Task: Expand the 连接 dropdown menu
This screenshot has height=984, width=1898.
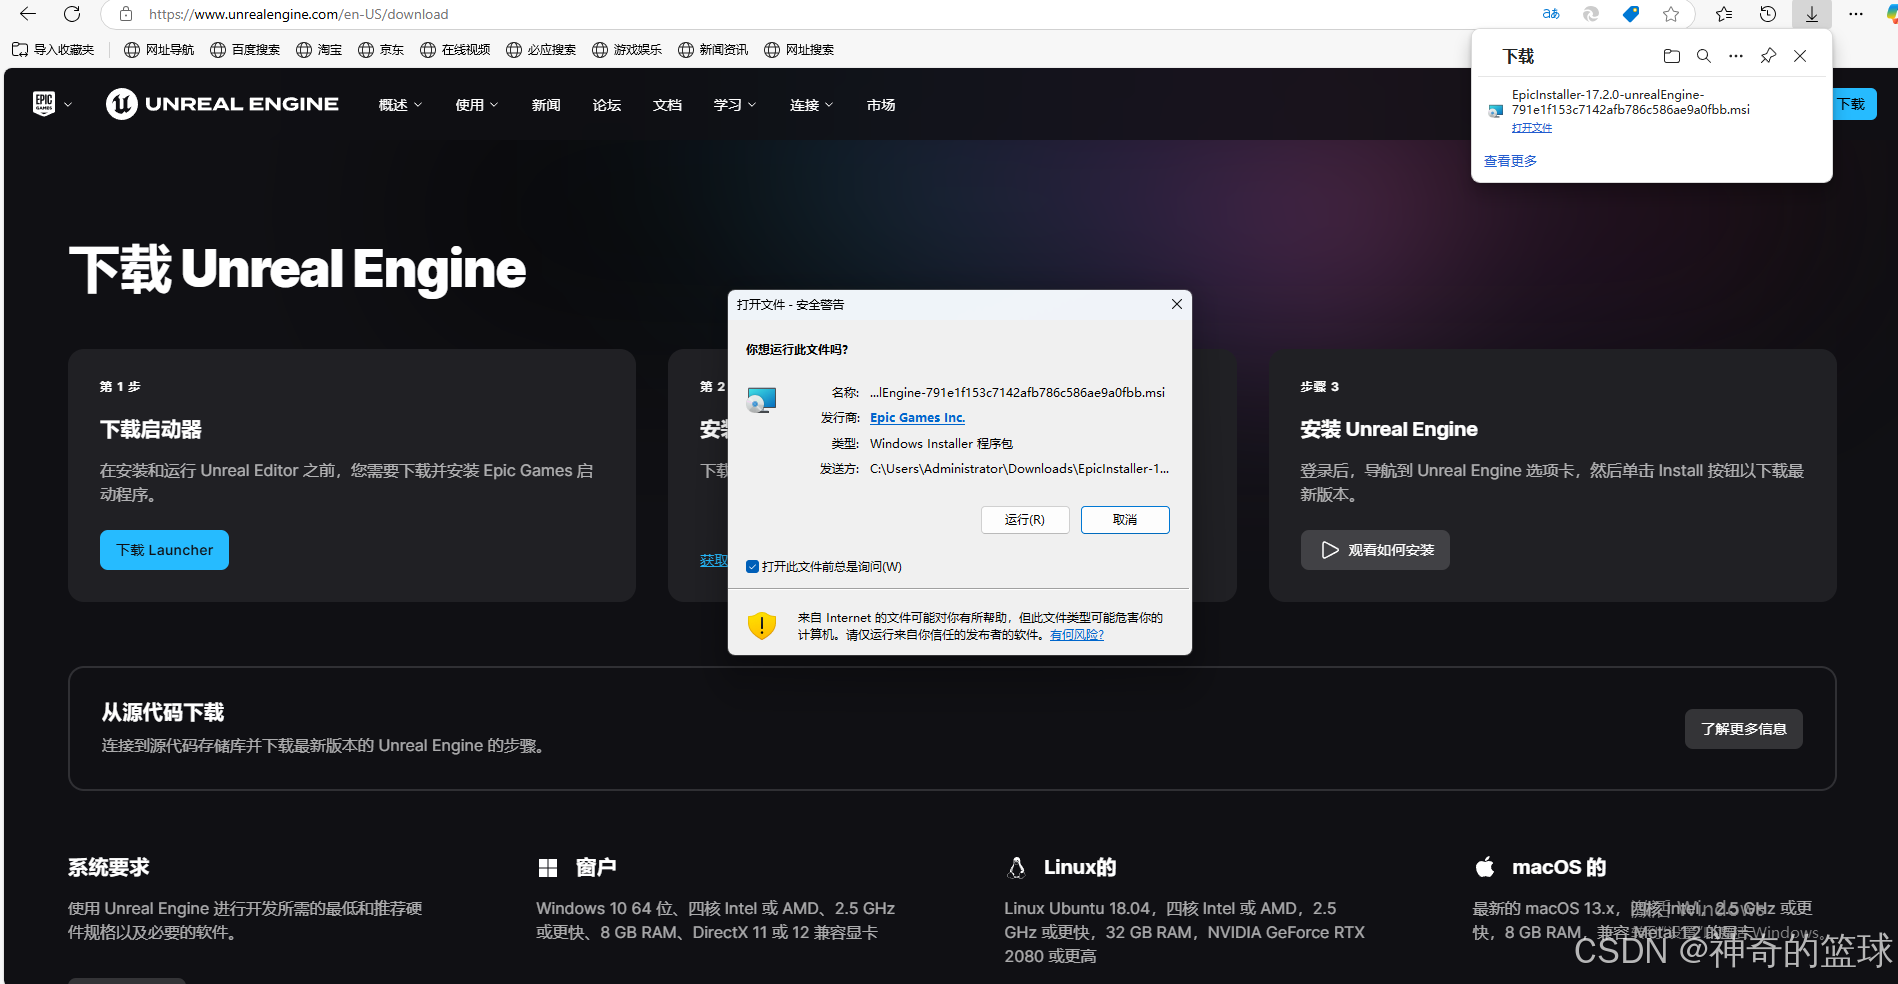Action: pyautogui.click(x=811, y=105)
